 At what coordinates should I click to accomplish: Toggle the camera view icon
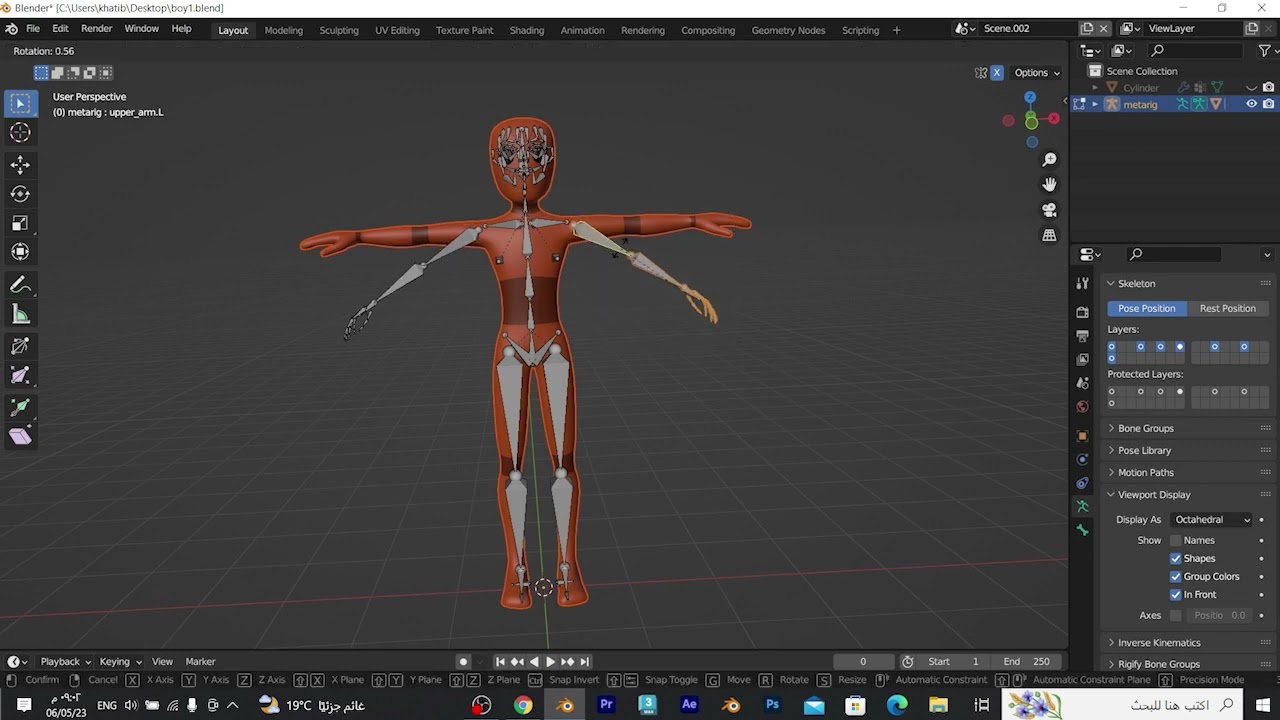click(x=1049, y=210)
